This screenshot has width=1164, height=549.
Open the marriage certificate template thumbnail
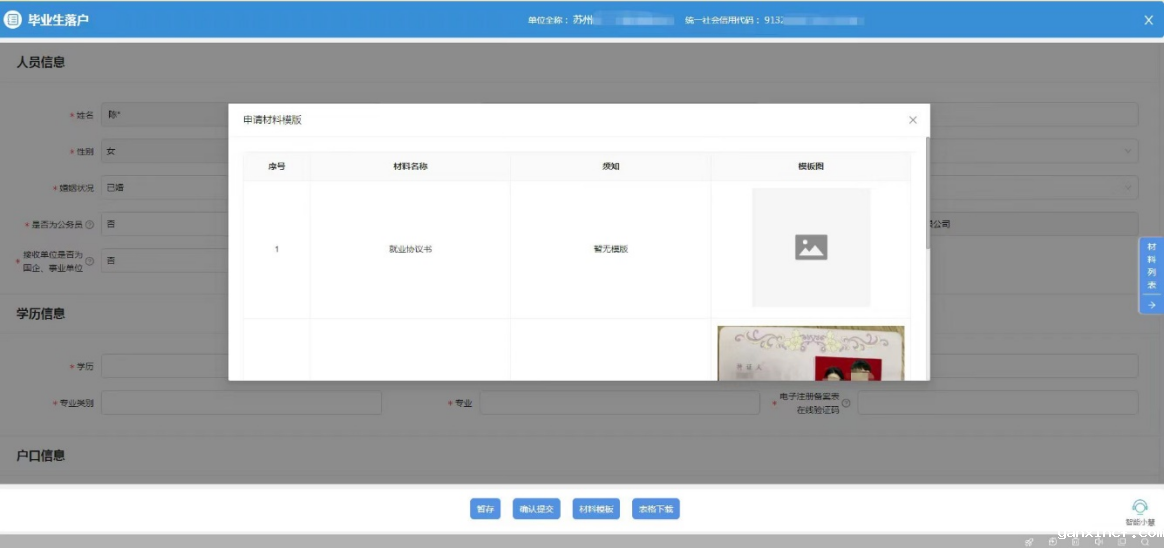point(810,354)
